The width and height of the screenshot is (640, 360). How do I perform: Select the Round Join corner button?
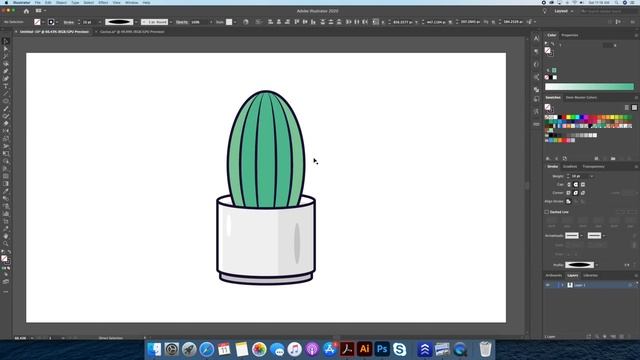click(576, 193)
